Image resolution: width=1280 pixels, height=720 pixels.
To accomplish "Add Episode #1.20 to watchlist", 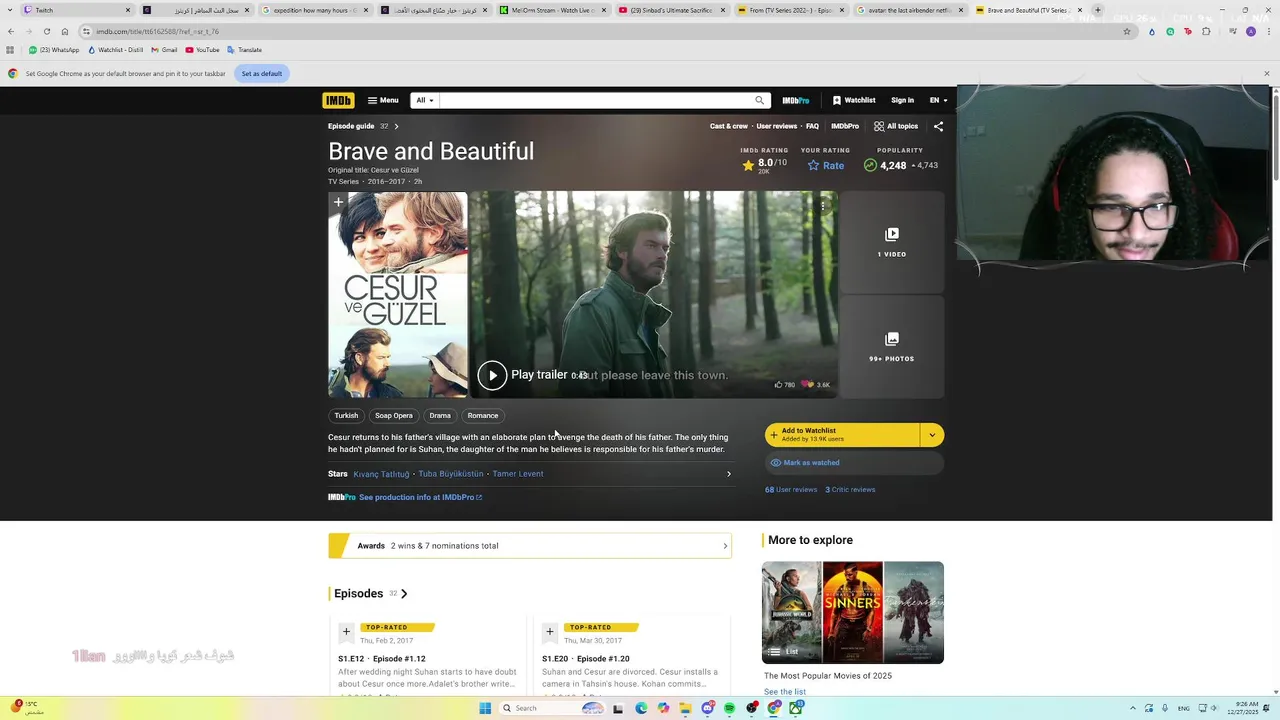I will [549, 632].
